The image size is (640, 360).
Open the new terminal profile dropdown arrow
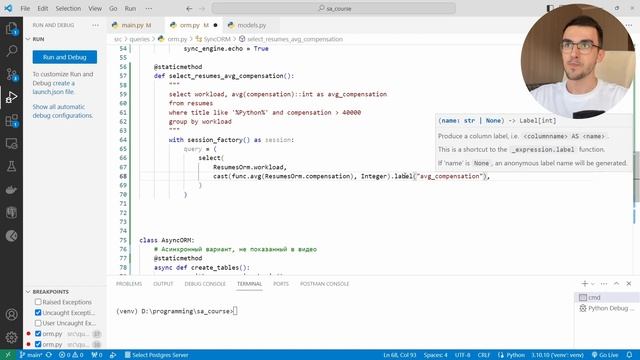593,284
